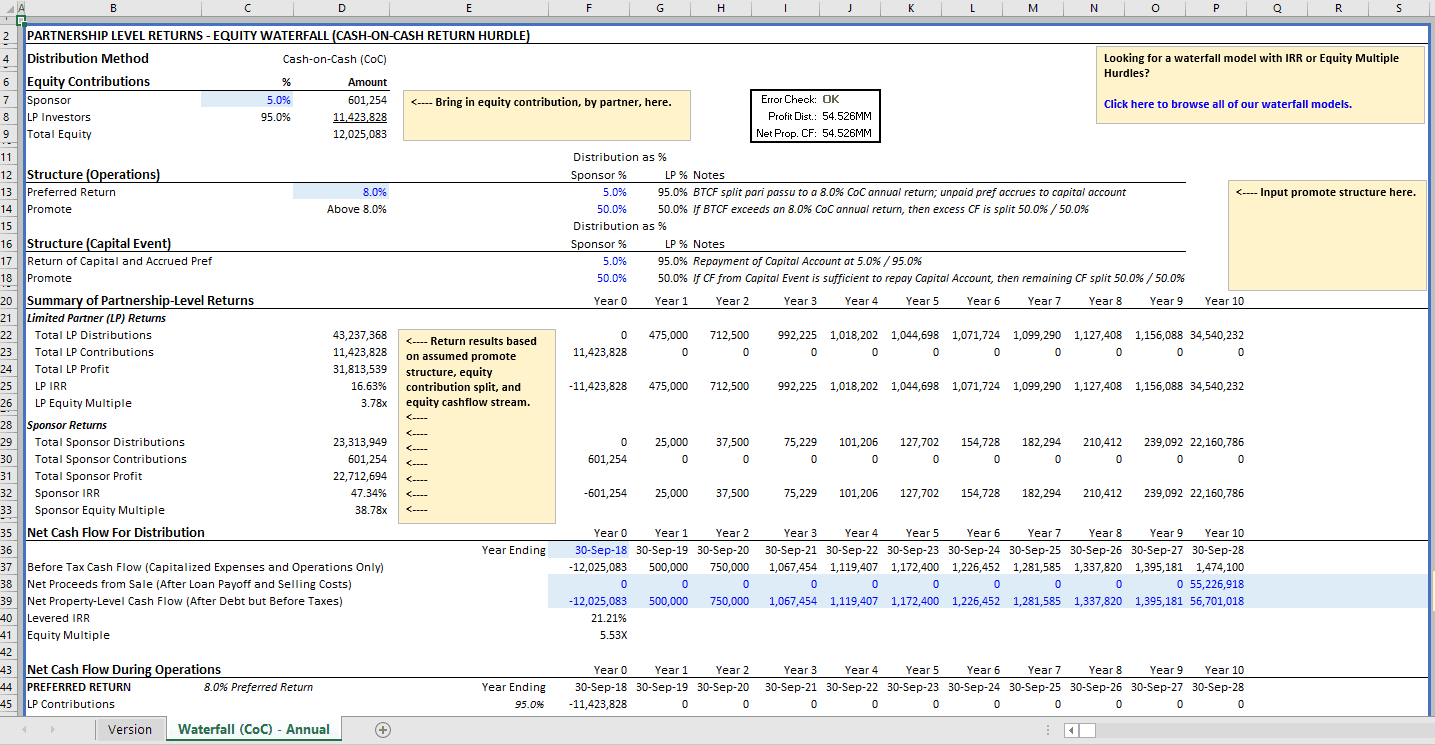Click the horizontal scrollbar's left arrow
The image size is (1435, 745).
pyautogui.click(x=1069, y=730)
